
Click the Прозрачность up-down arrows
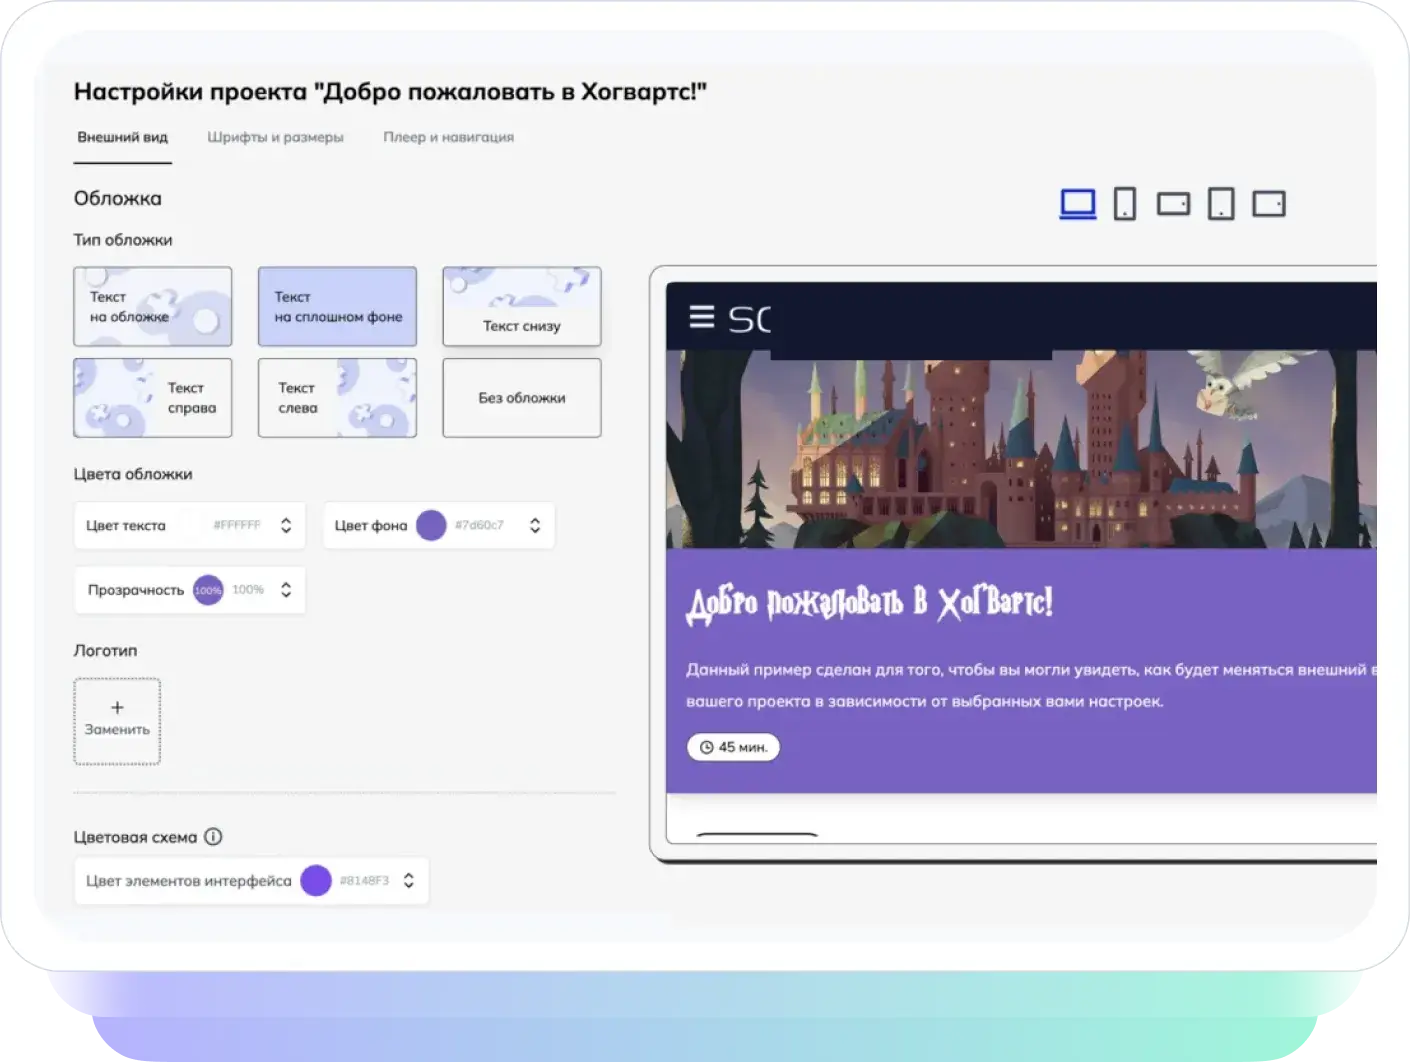(x=286, y=590)
